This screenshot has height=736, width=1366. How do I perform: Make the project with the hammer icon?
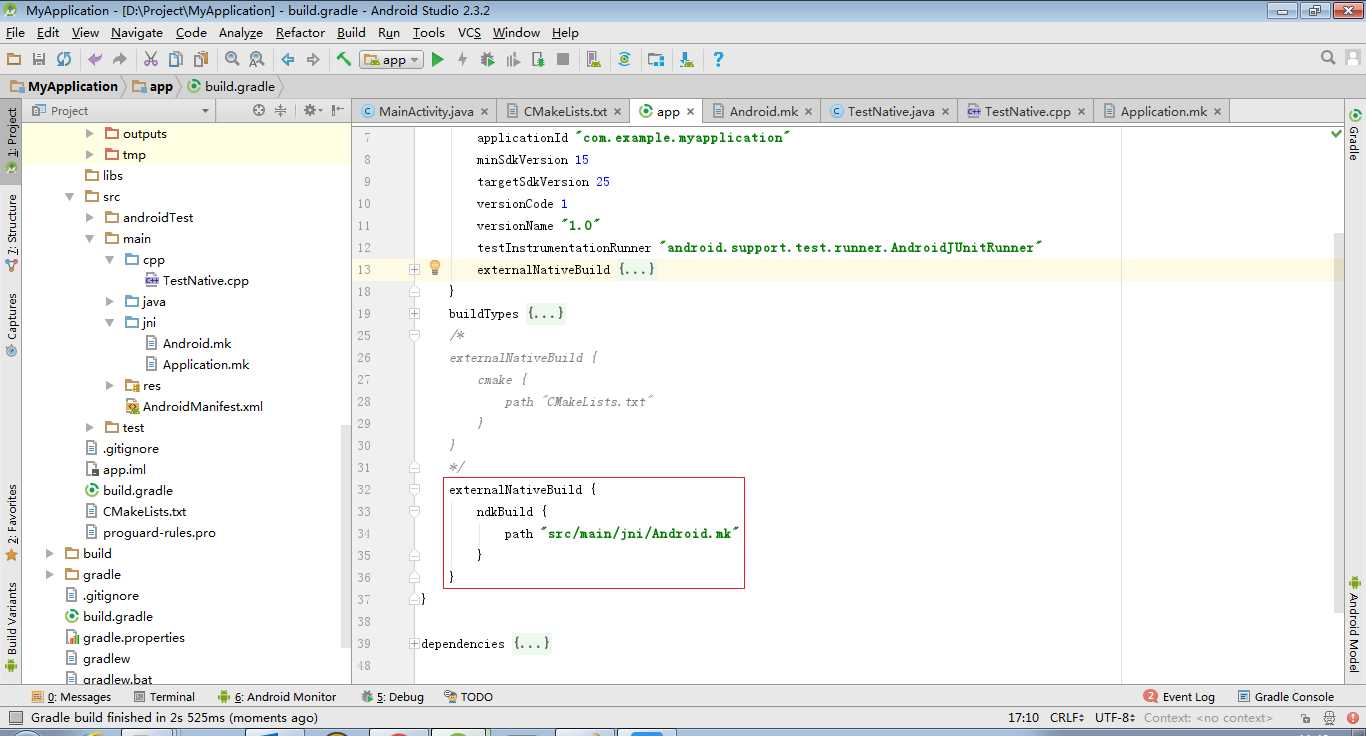click(343, 59)
